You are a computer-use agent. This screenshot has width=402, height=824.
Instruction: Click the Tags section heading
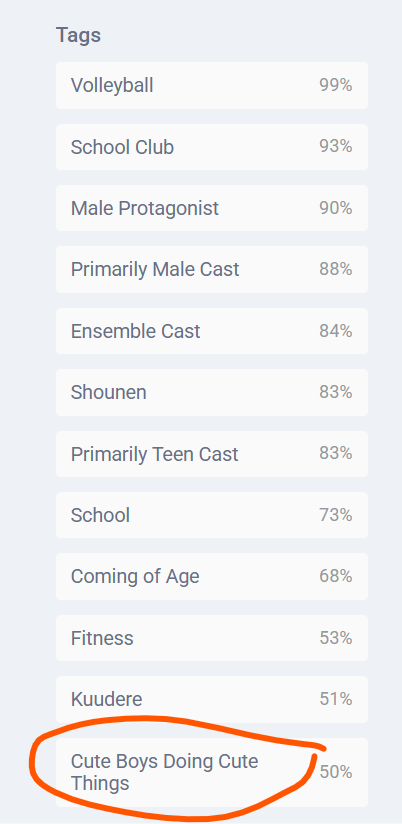[x=78, y=35]
